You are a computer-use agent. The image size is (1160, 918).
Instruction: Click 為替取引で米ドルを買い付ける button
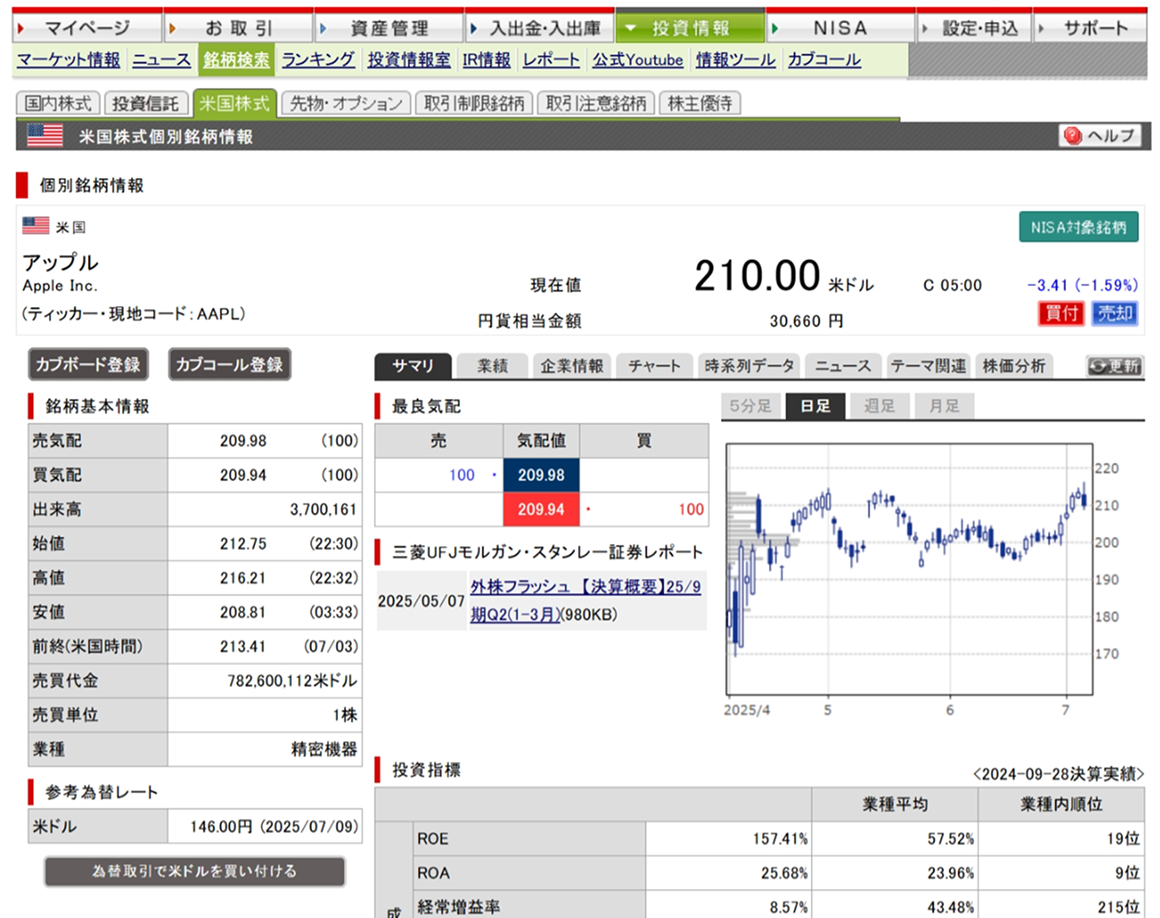[x=195, y=871]
